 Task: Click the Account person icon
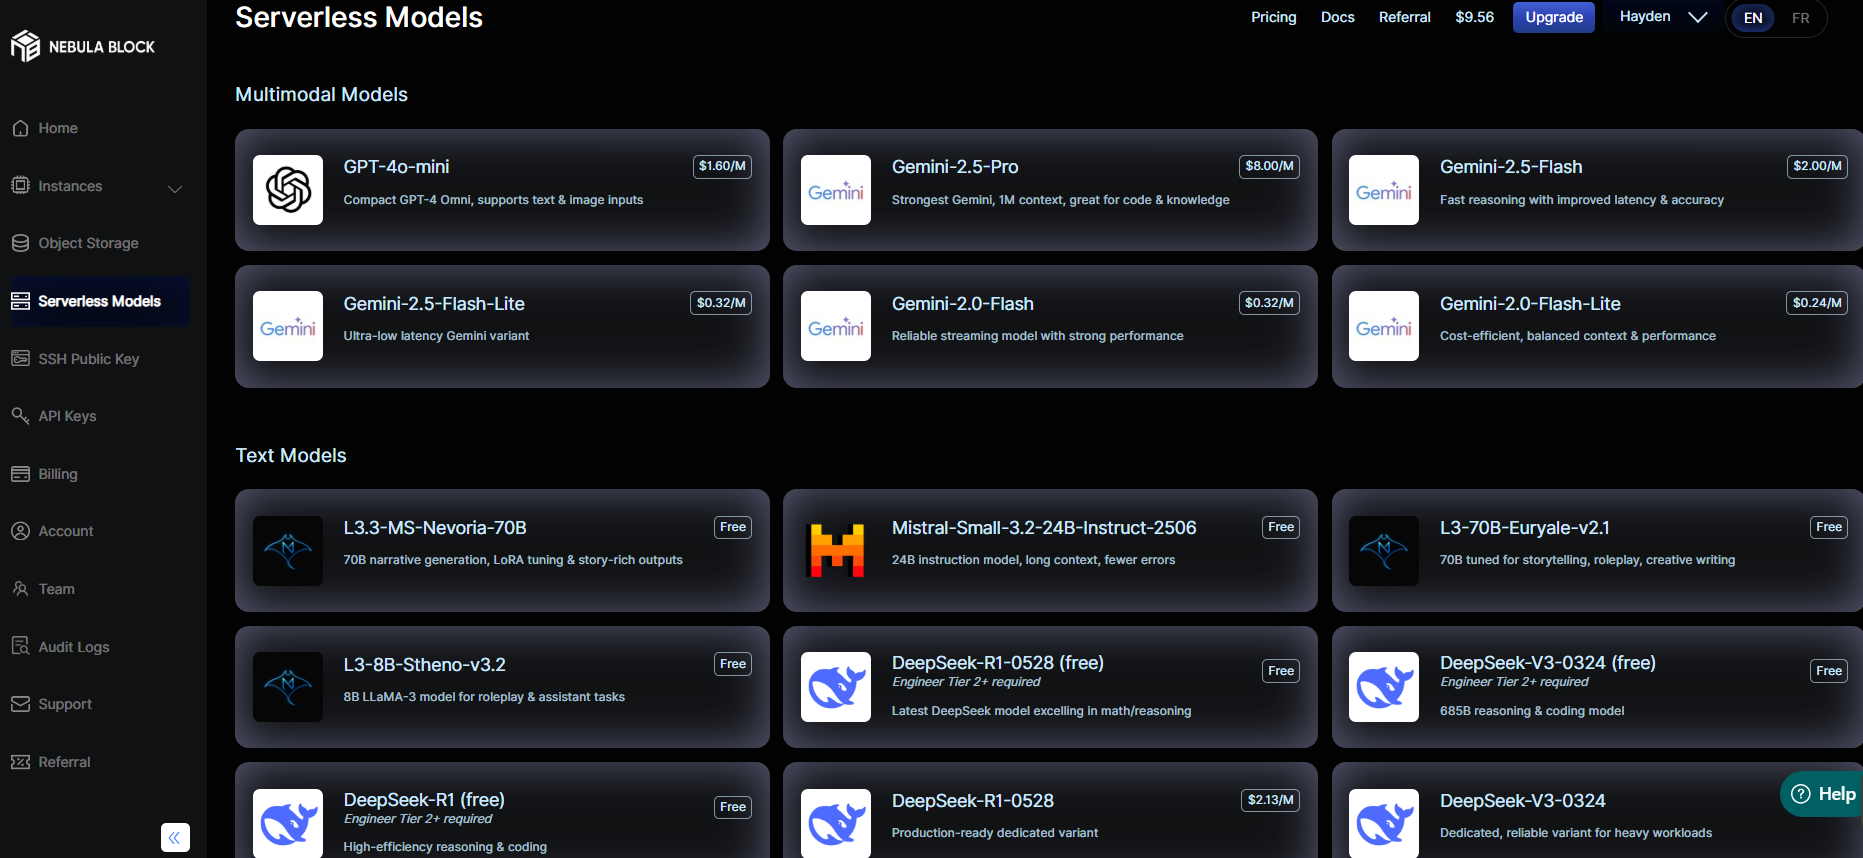tap(20, 531)
